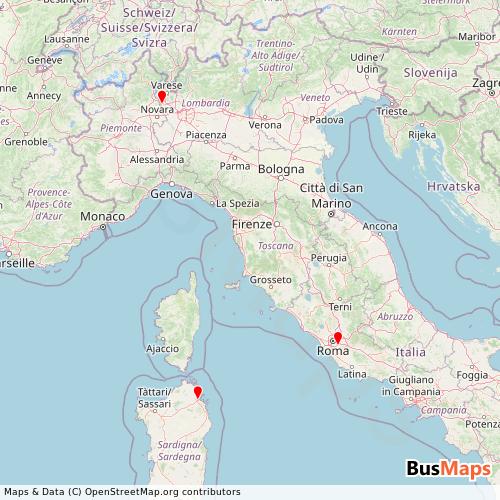Select the Trieste city label
500x500 pixels.
[392, 111]
